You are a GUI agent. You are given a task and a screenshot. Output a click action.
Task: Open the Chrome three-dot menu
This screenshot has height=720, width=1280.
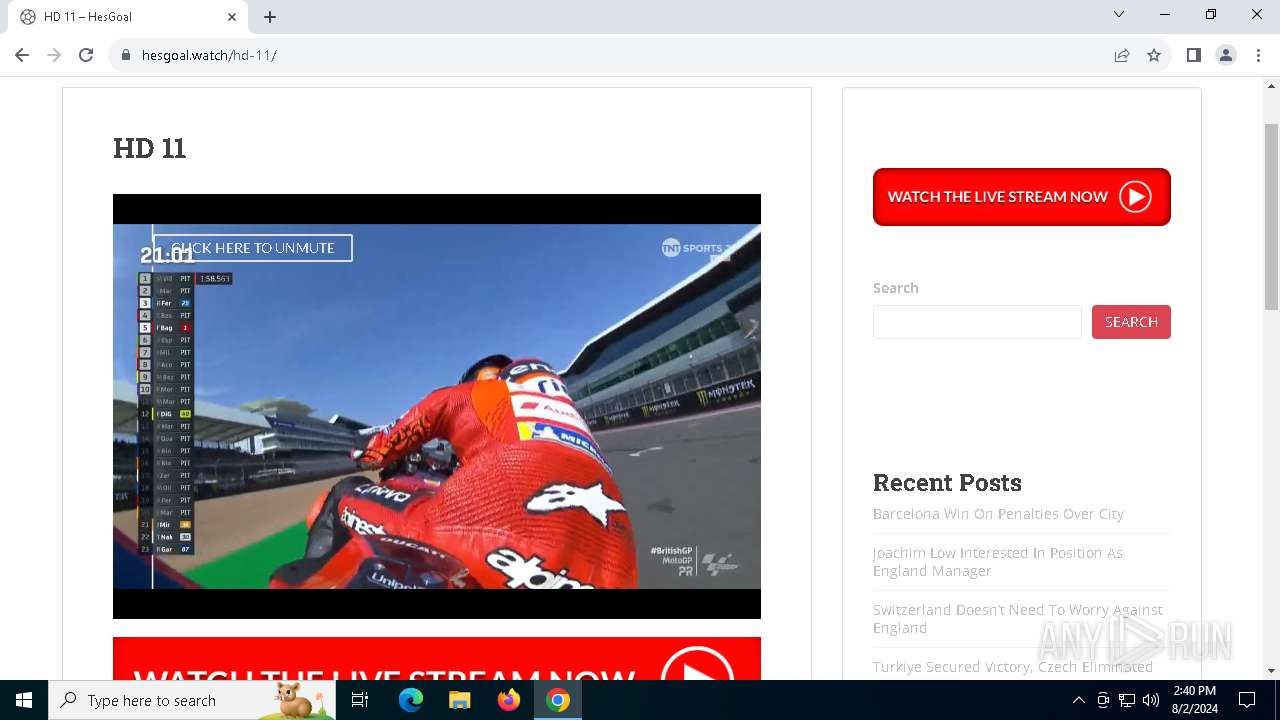click(1258, 55)
